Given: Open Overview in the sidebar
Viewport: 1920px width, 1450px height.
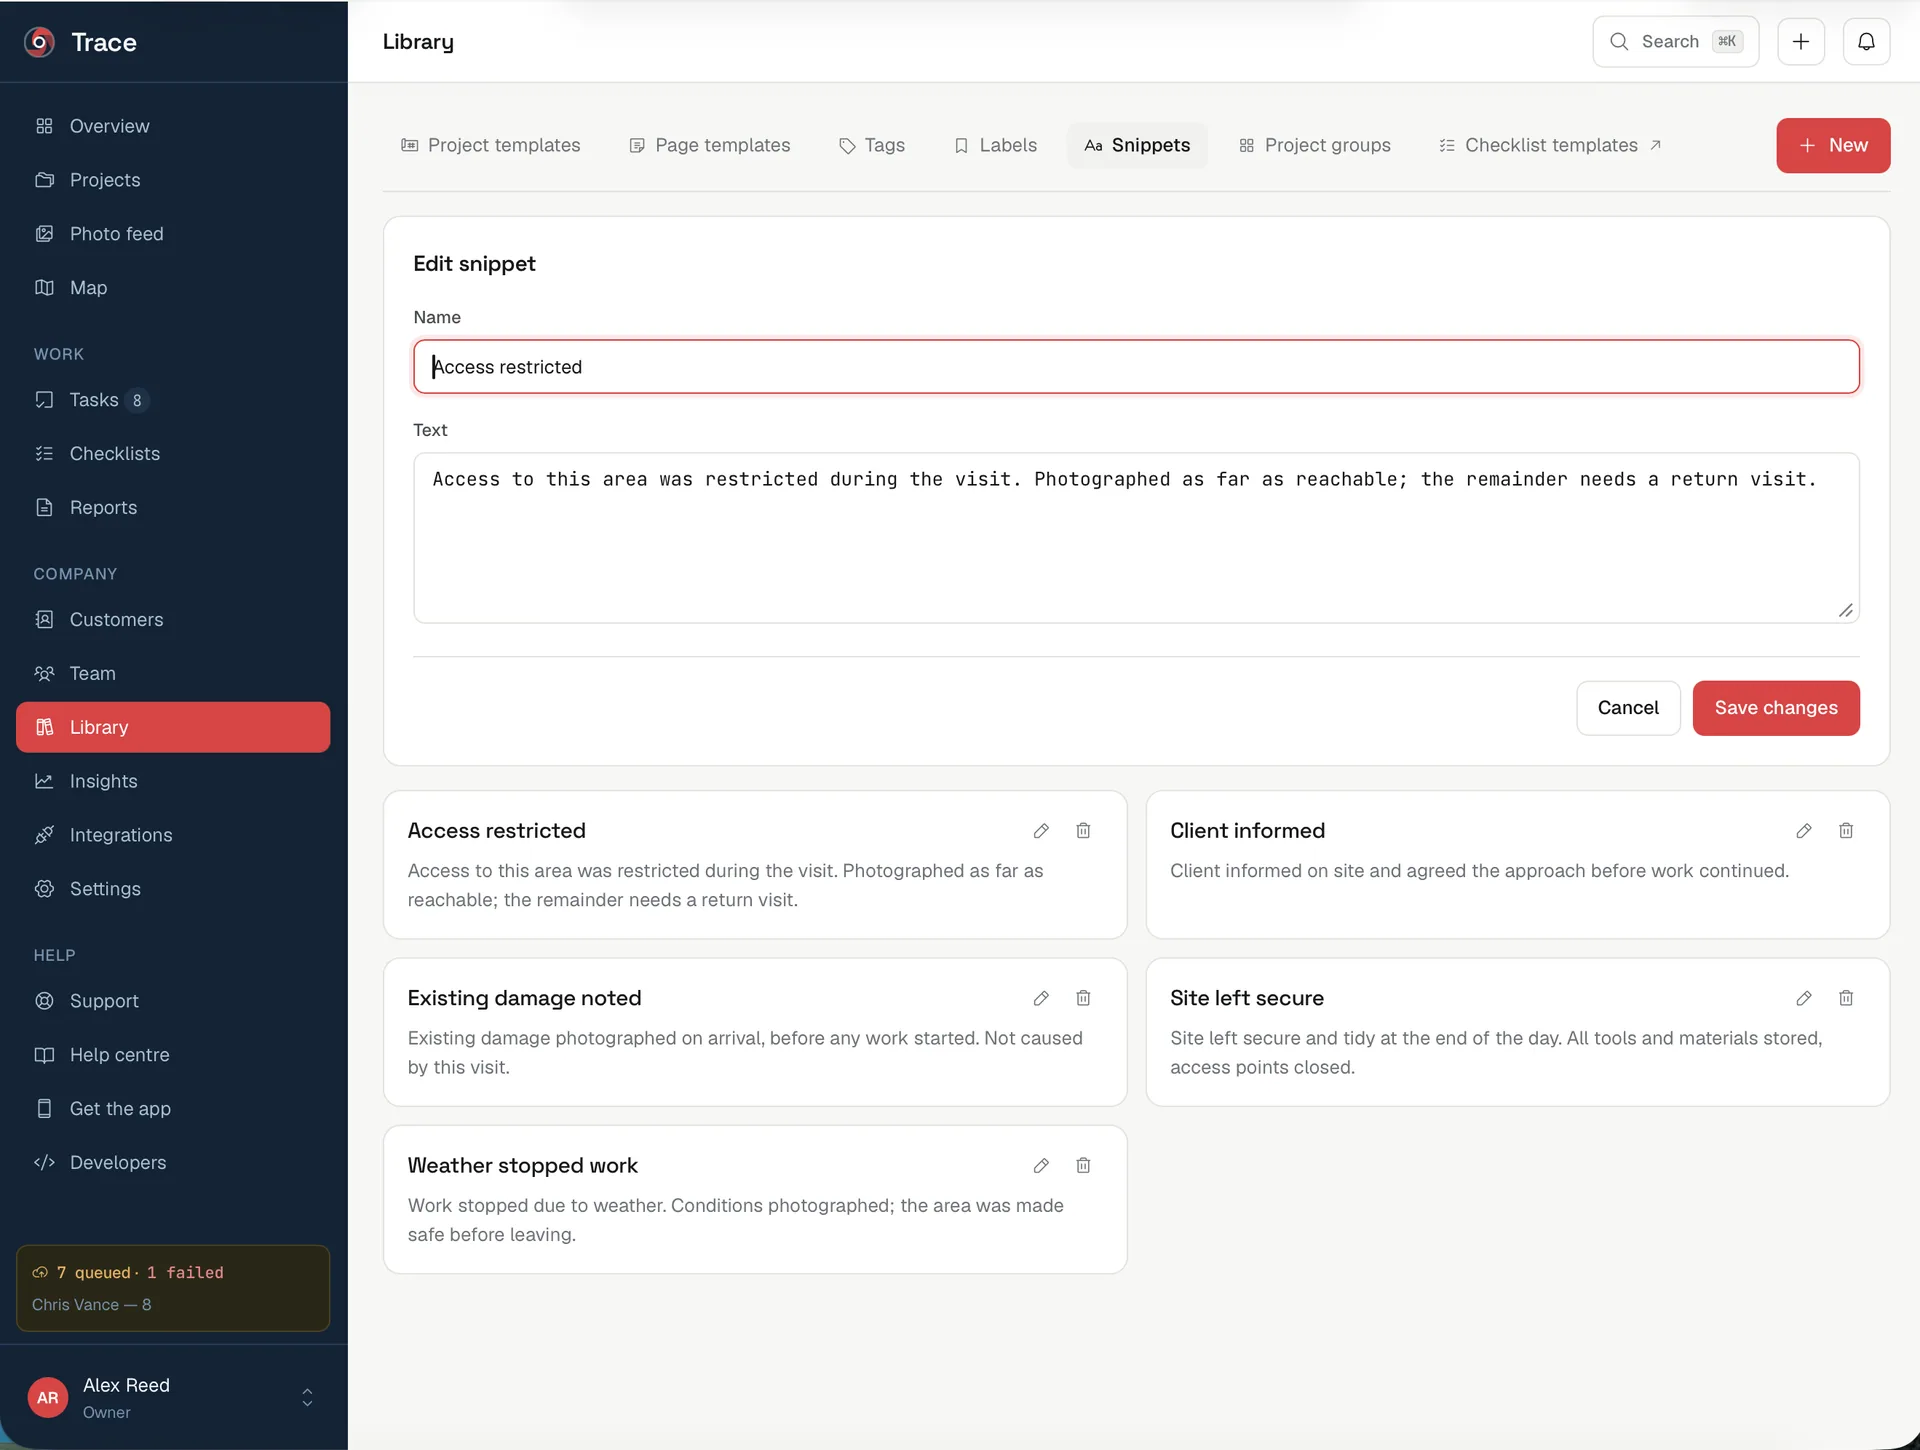Looking at the screenshot, I should tap(173, 126).
